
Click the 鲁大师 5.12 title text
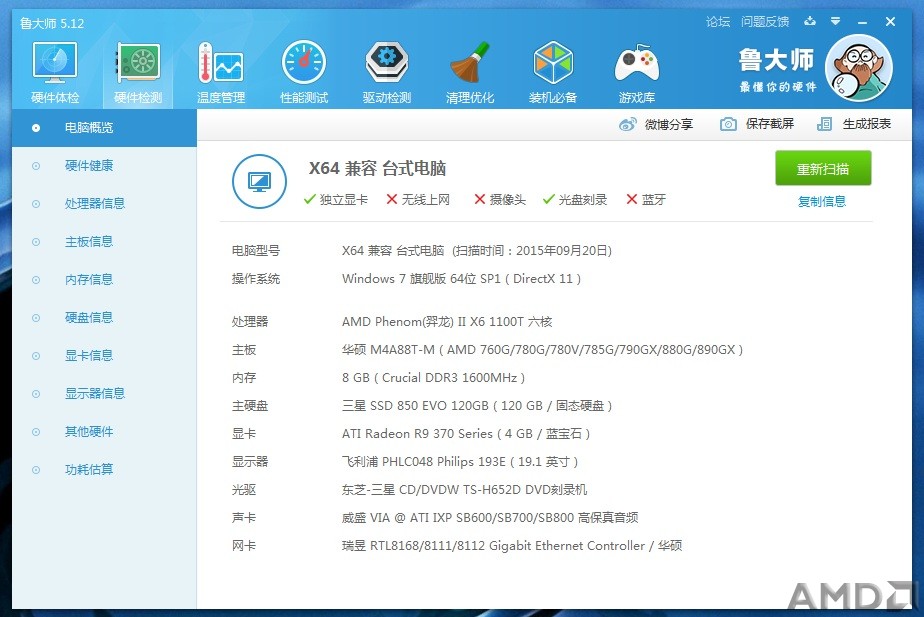(52, 24)
